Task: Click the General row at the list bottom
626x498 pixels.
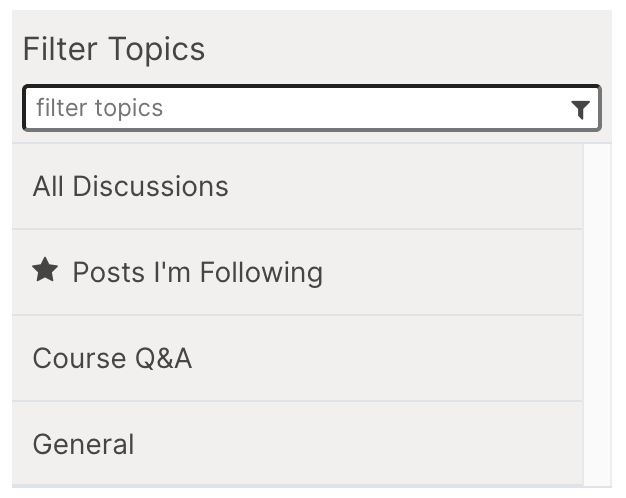Action: [296, 444]
